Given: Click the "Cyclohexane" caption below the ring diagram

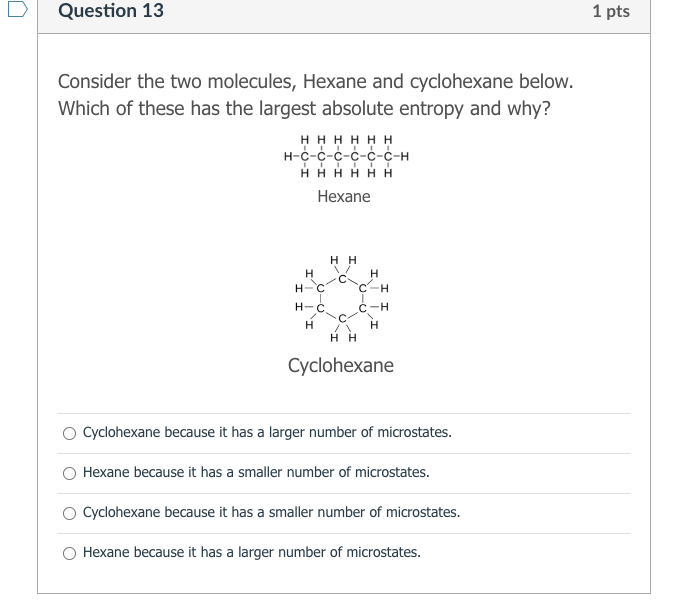Looking at the screenshot, I should [x=341, y=366].
